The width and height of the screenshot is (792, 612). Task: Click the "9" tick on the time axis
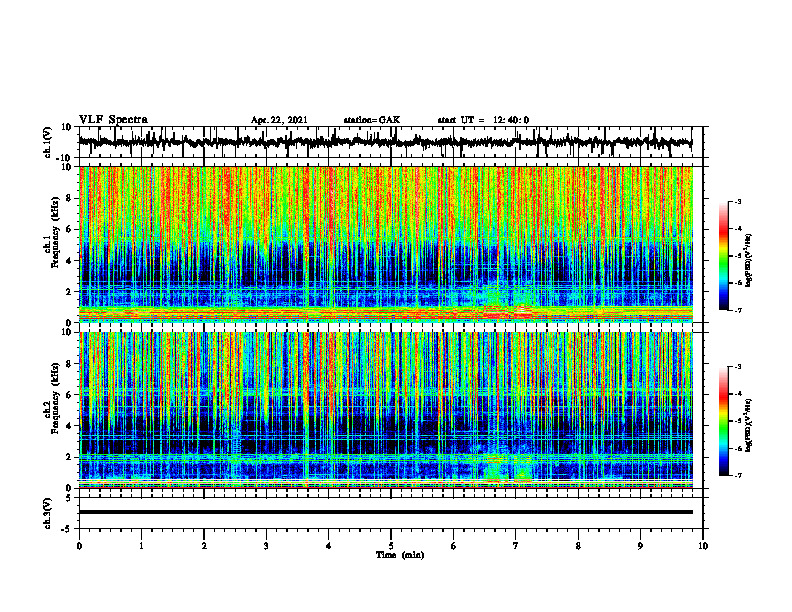click(x=640, y=546)
